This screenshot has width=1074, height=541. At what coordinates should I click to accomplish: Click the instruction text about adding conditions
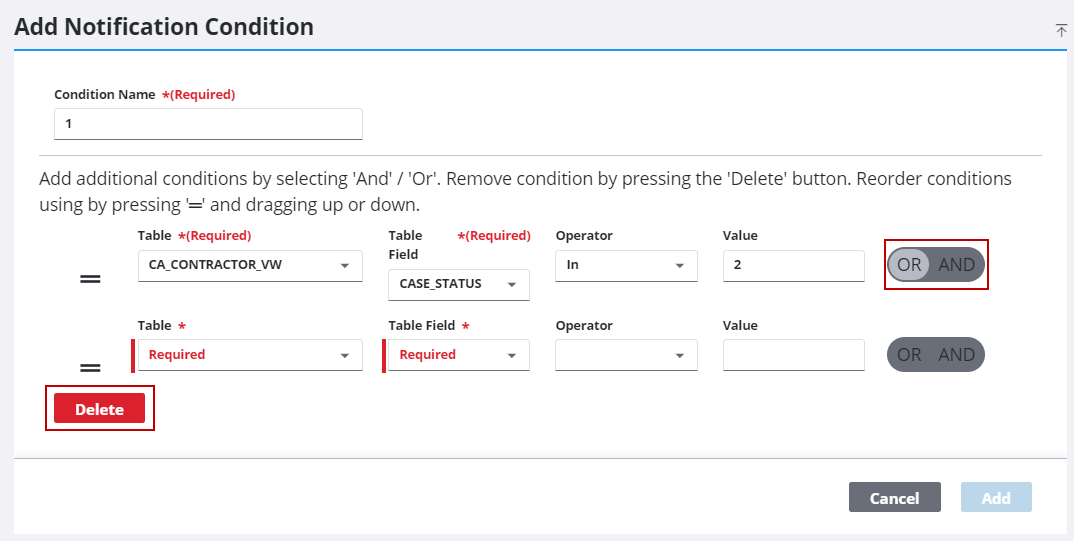click(525, 192)
